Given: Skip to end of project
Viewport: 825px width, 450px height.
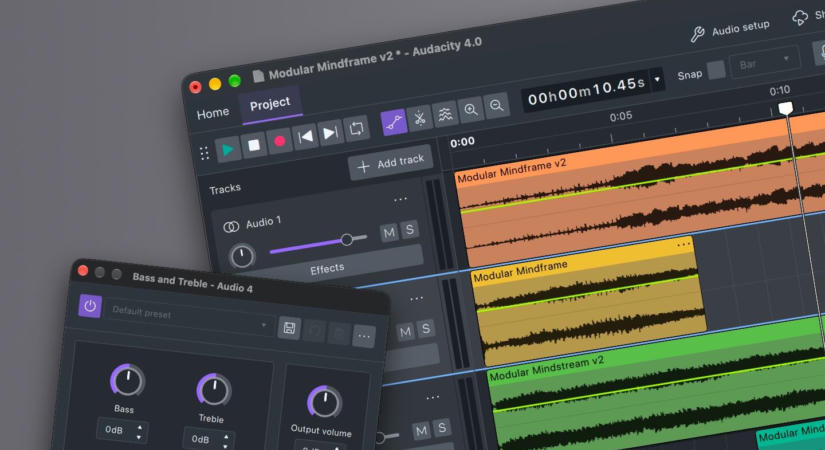Looking at the screenshot, I should click(330, 133).
